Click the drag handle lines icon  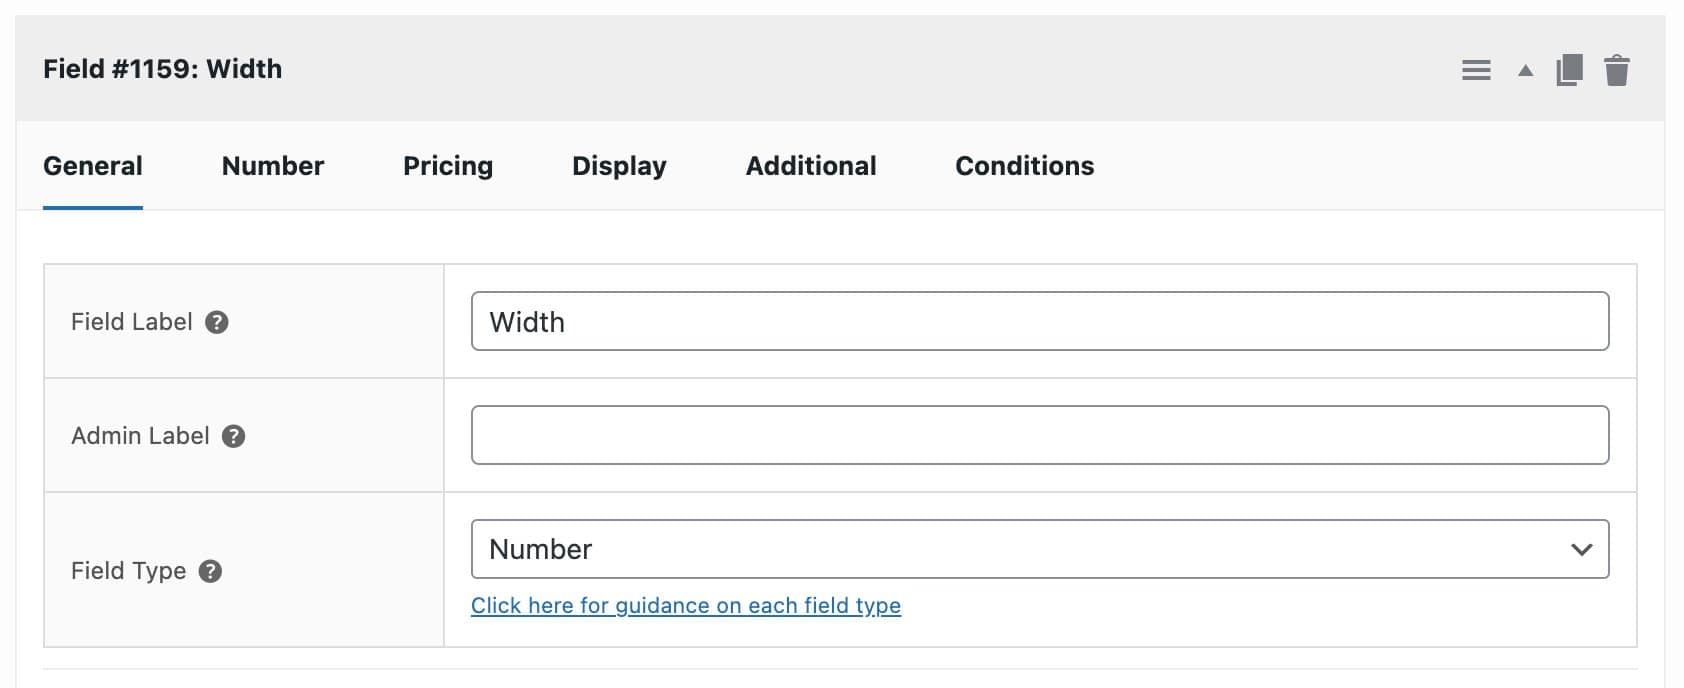point(1476,70)
